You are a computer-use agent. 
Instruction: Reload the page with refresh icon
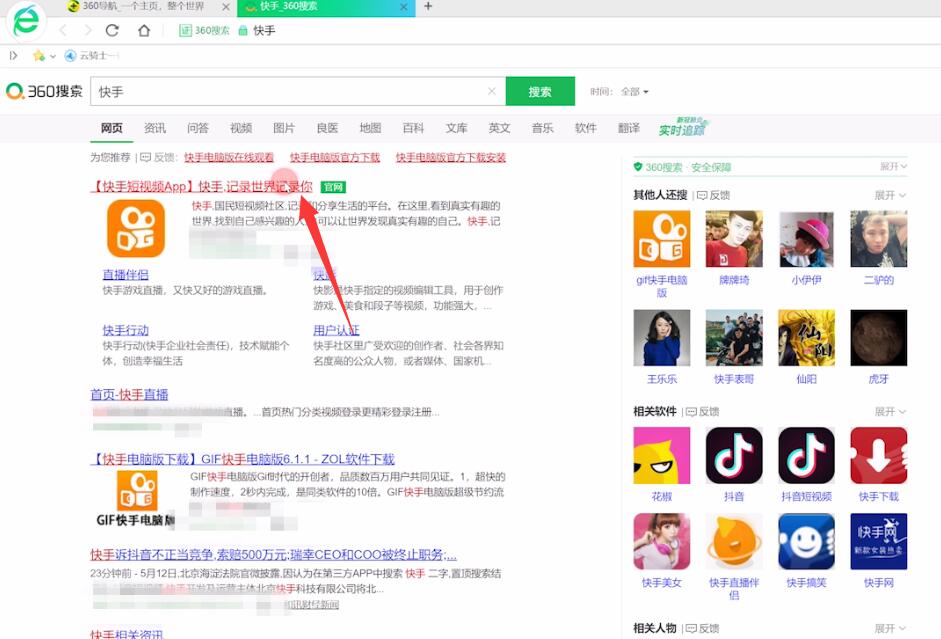[112, 31]
